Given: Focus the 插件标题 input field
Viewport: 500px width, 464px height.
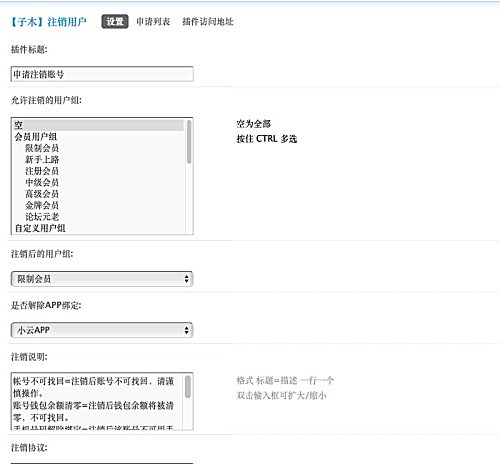Looking at the screenshot, I should click(102, 74).
